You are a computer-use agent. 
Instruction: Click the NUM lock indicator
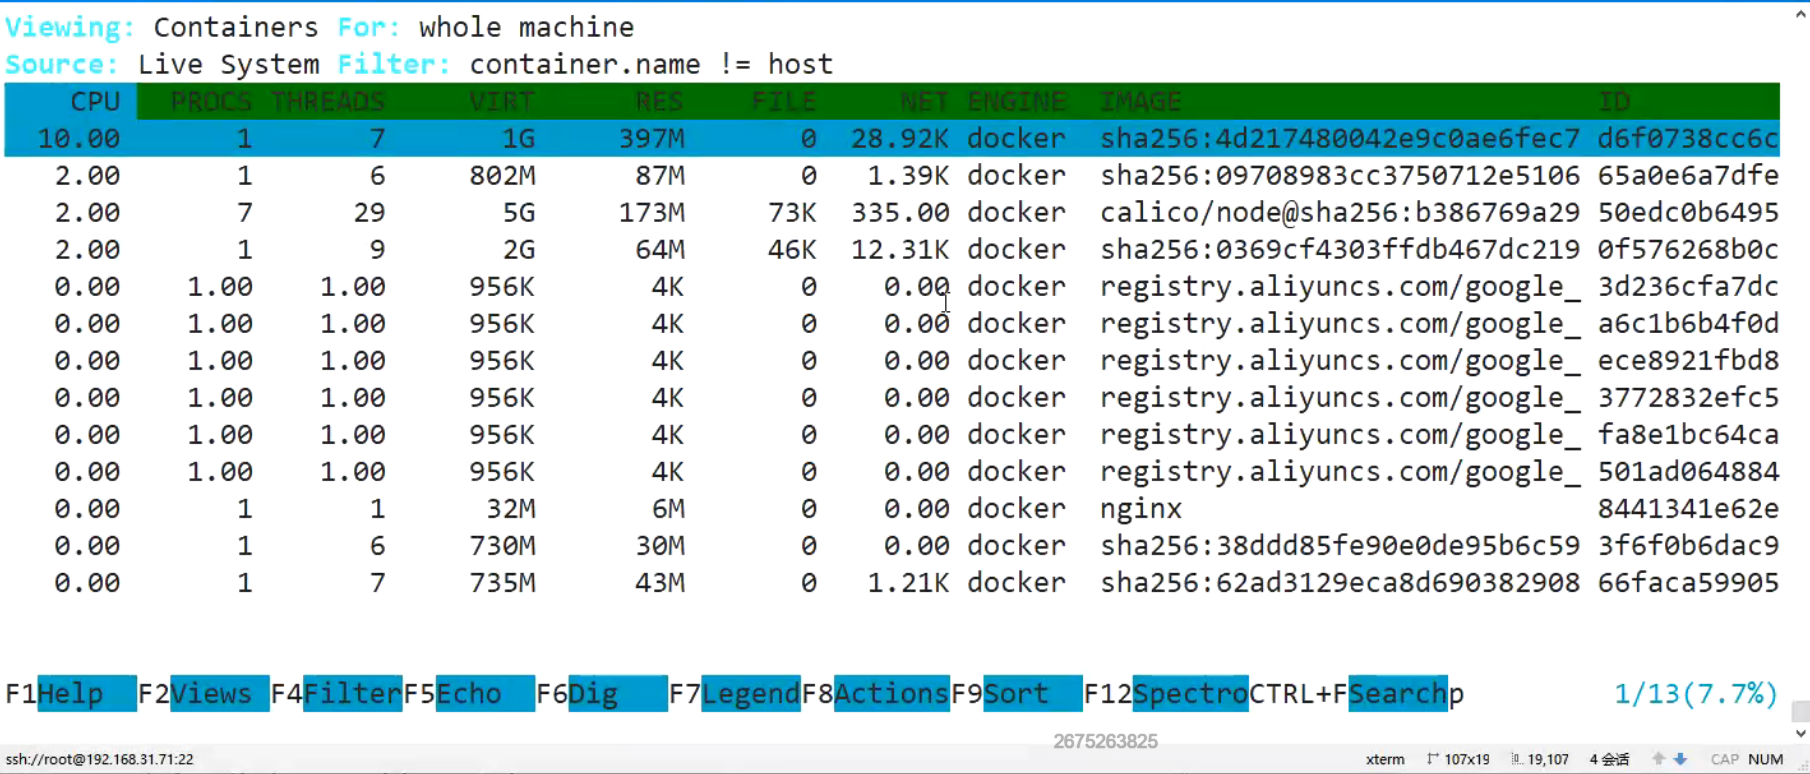tap(1766, 759)
